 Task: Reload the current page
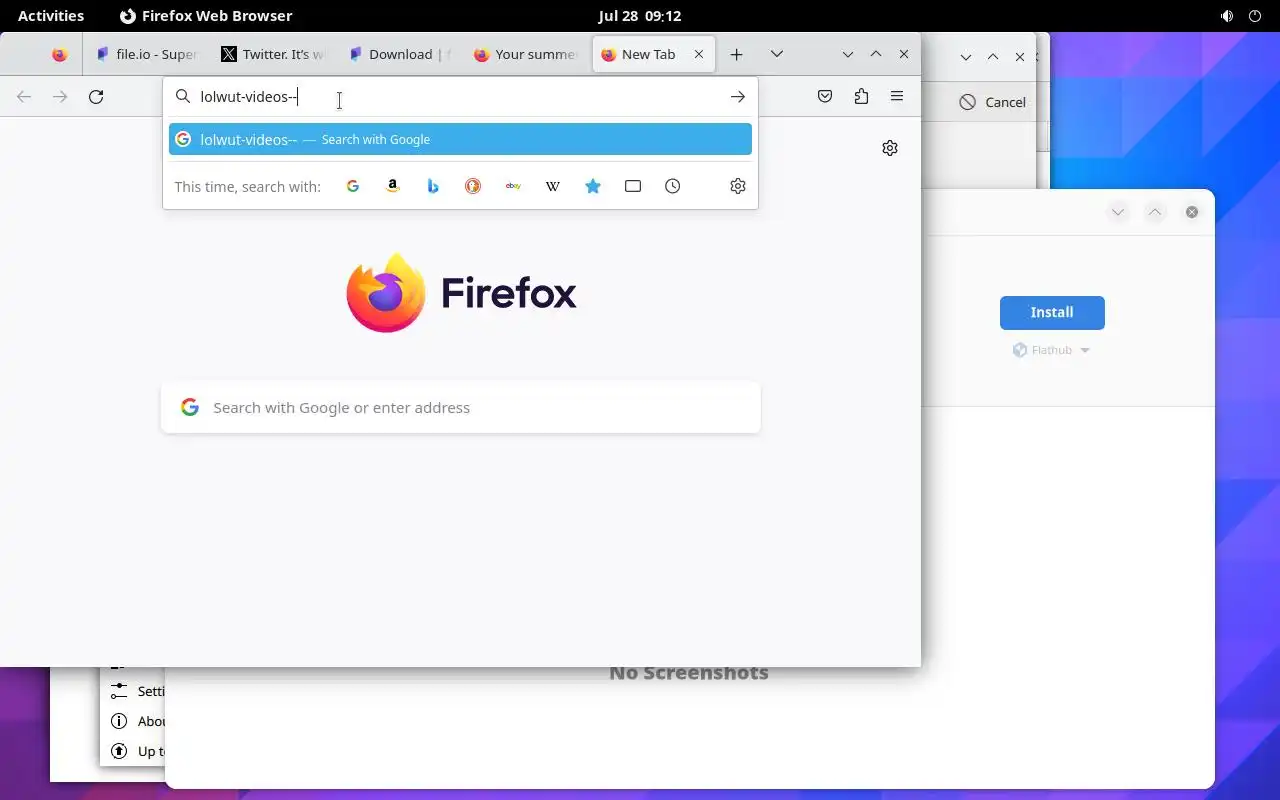(x=96, y=97)
